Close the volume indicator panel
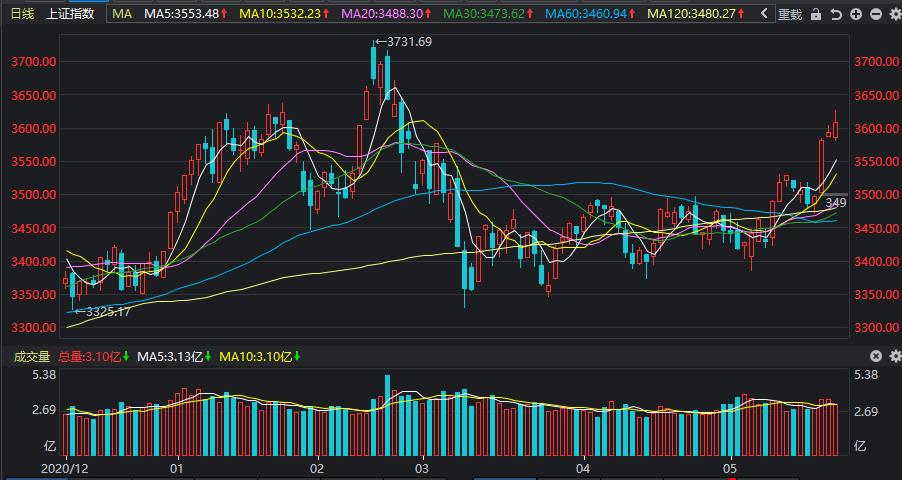The image size is (902, 480). pos(876,356)
